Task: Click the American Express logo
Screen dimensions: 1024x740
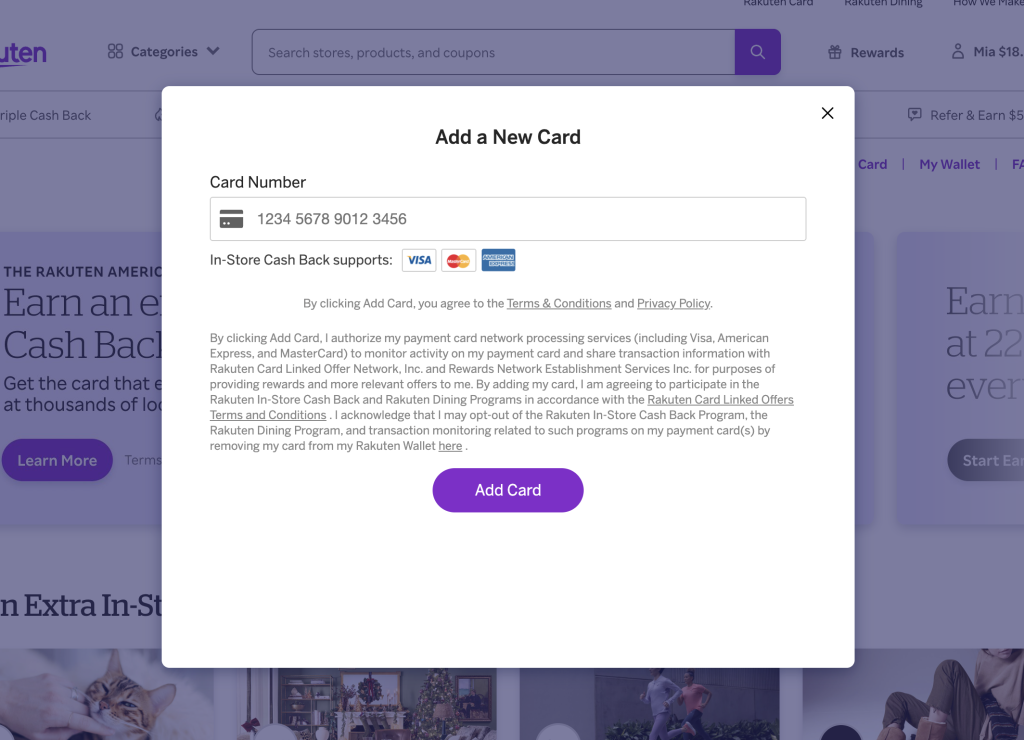Action: tap(498, 260)
